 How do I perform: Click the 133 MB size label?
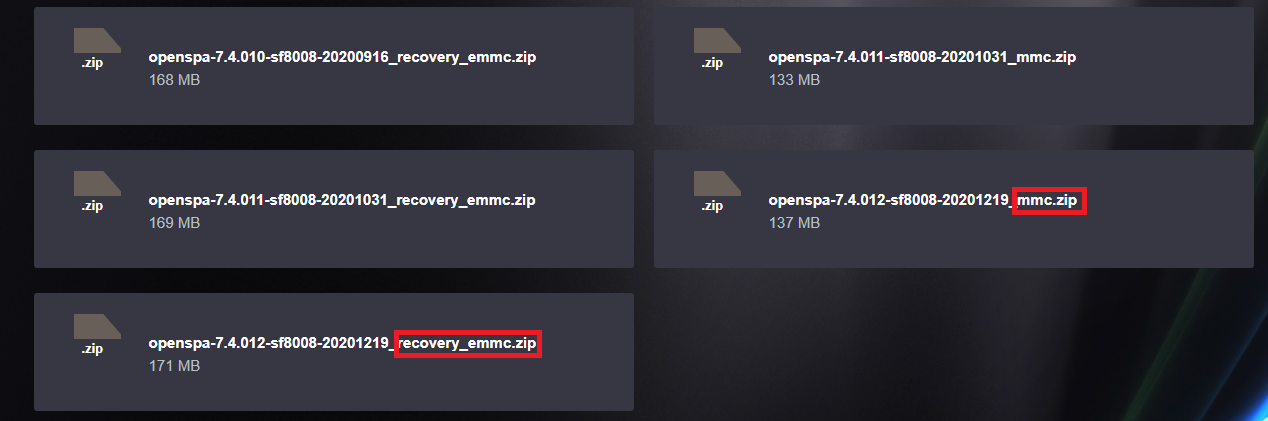pyautogui.click(x=794, y=79)
